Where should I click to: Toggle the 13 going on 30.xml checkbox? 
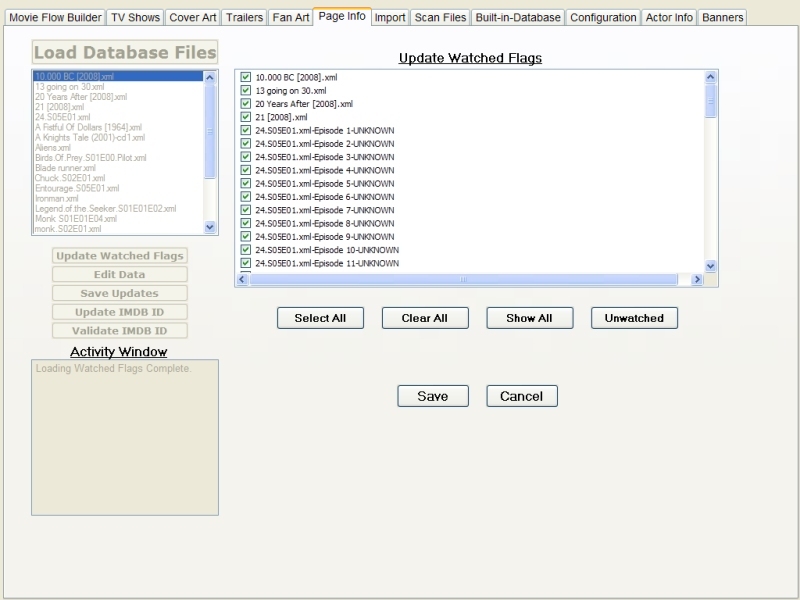coord(245,91)
